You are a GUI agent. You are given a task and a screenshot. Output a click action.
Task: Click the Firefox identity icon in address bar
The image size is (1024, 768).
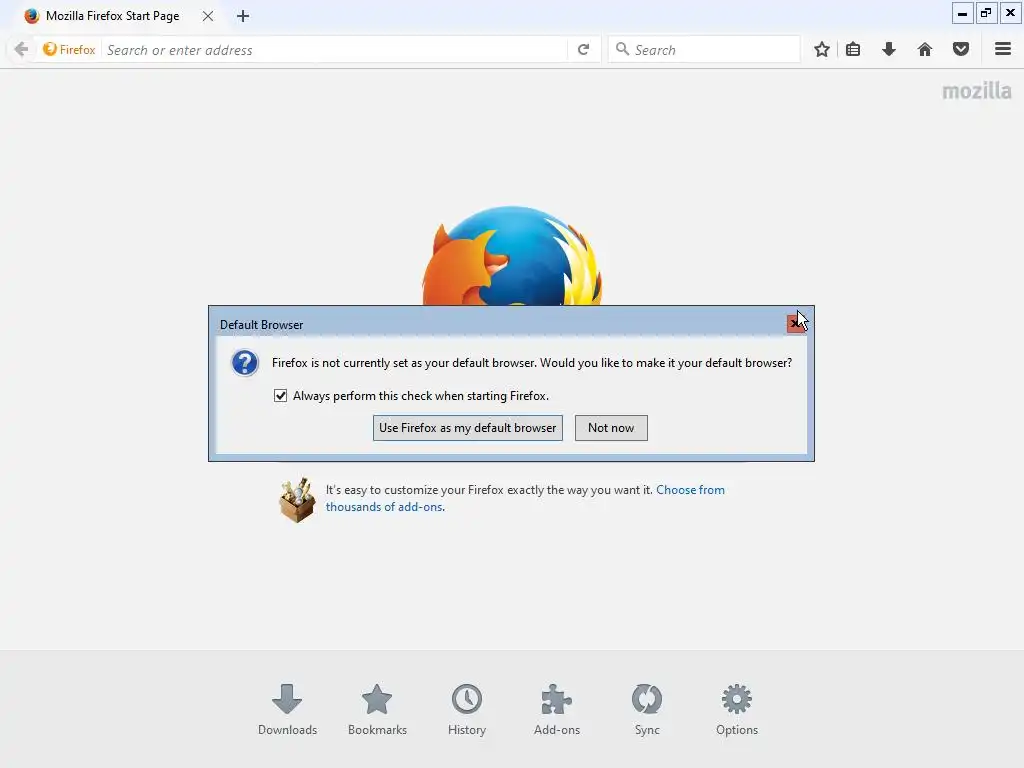pyautogui.click(x=50, y=49)
